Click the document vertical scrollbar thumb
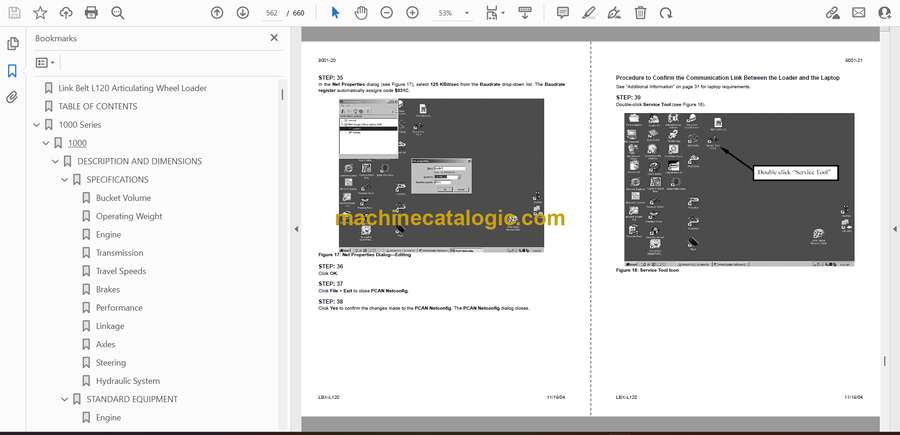Viewport: 900px width, 435px height. click(x=885, y=361)
